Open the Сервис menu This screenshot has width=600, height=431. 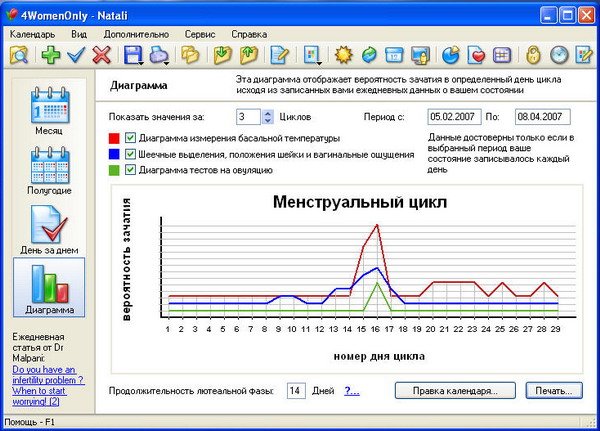[200, 34]
